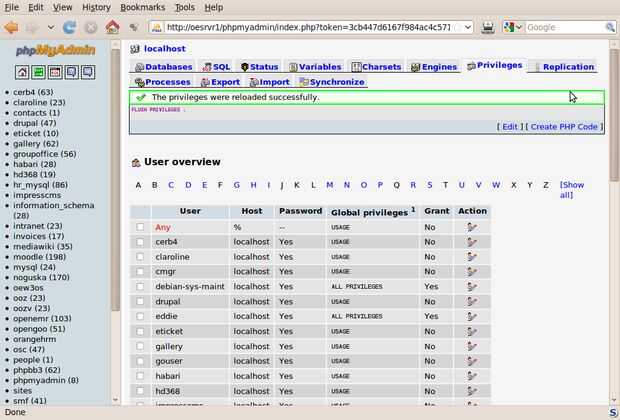This screenshot has height=420, width=620.
Task: Edit privileges icon for claroline user
Action: click(471, 257)
